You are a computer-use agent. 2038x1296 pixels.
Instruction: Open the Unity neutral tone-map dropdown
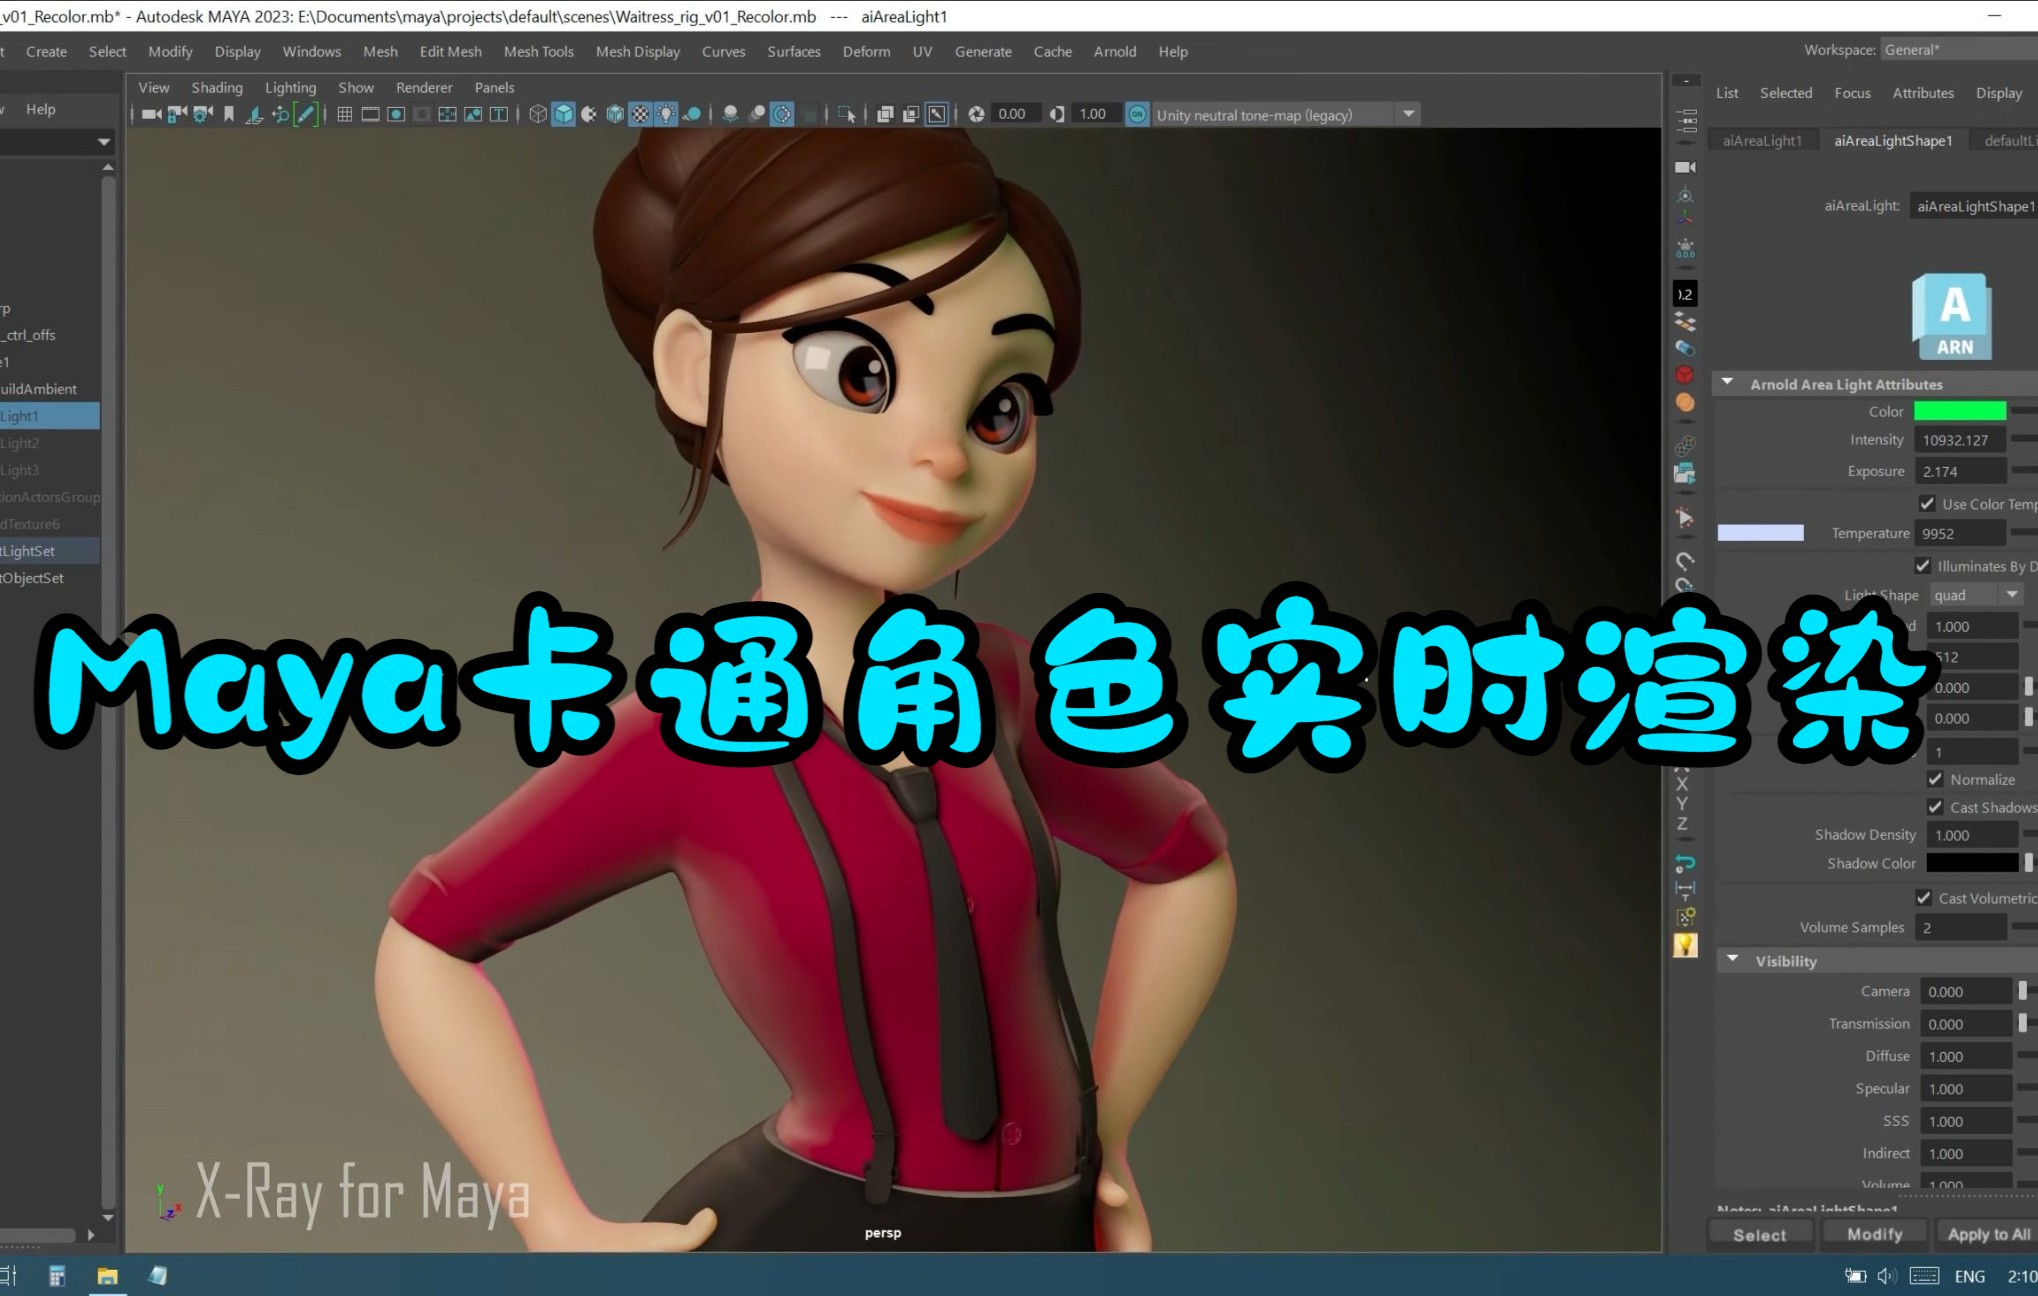(x=1408, y=114)
